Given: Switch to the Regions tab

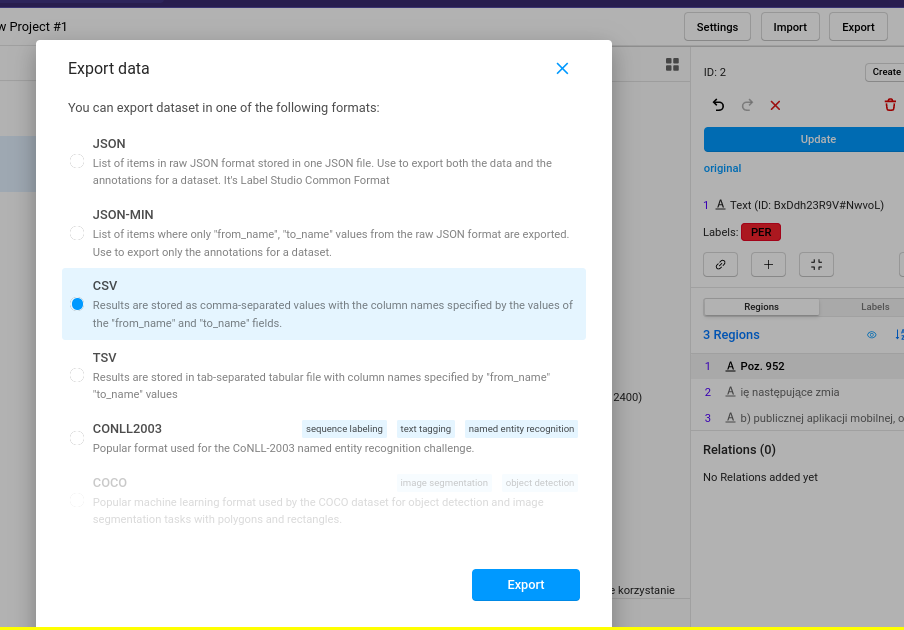Looking at the screenshot, I should [x=761, y=307].
